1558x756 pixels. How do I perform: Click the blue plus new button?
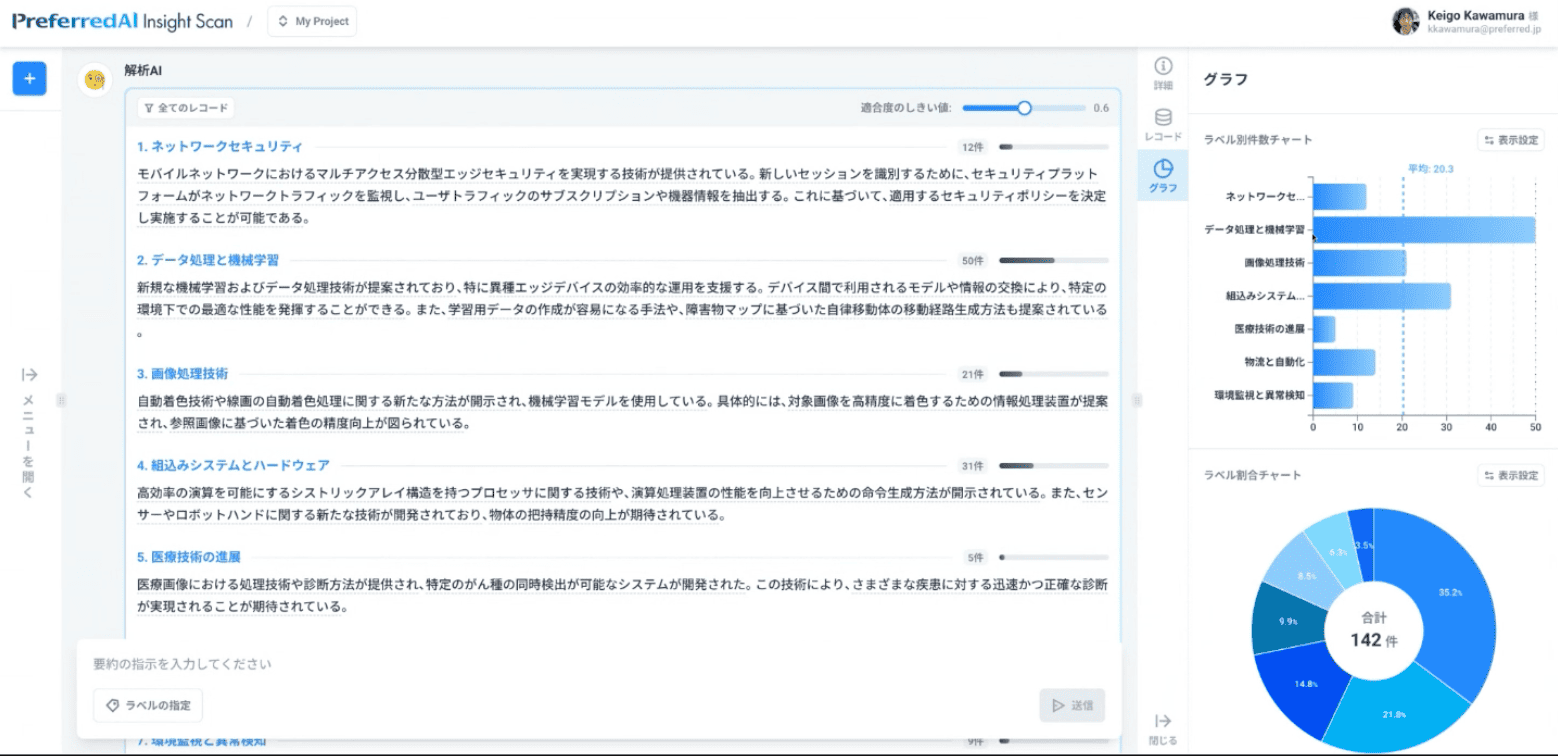[x=29, y=79]
